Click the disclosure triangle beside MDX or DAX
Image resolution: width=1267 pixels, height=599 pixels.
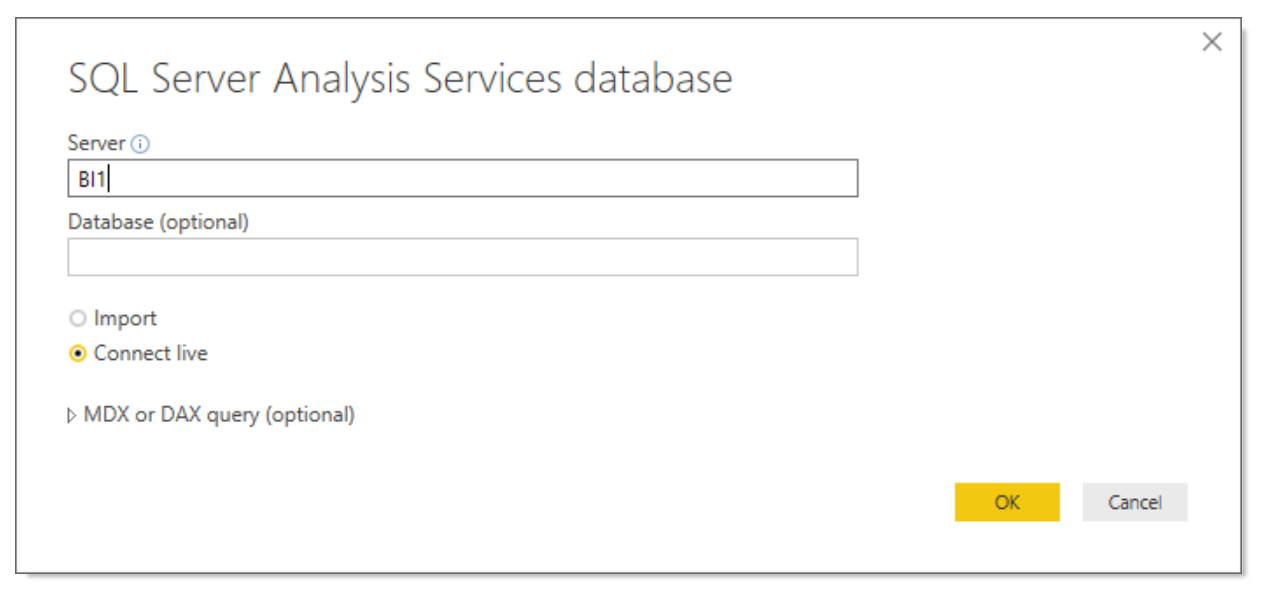pyautogui.click(x=72, y=415)
